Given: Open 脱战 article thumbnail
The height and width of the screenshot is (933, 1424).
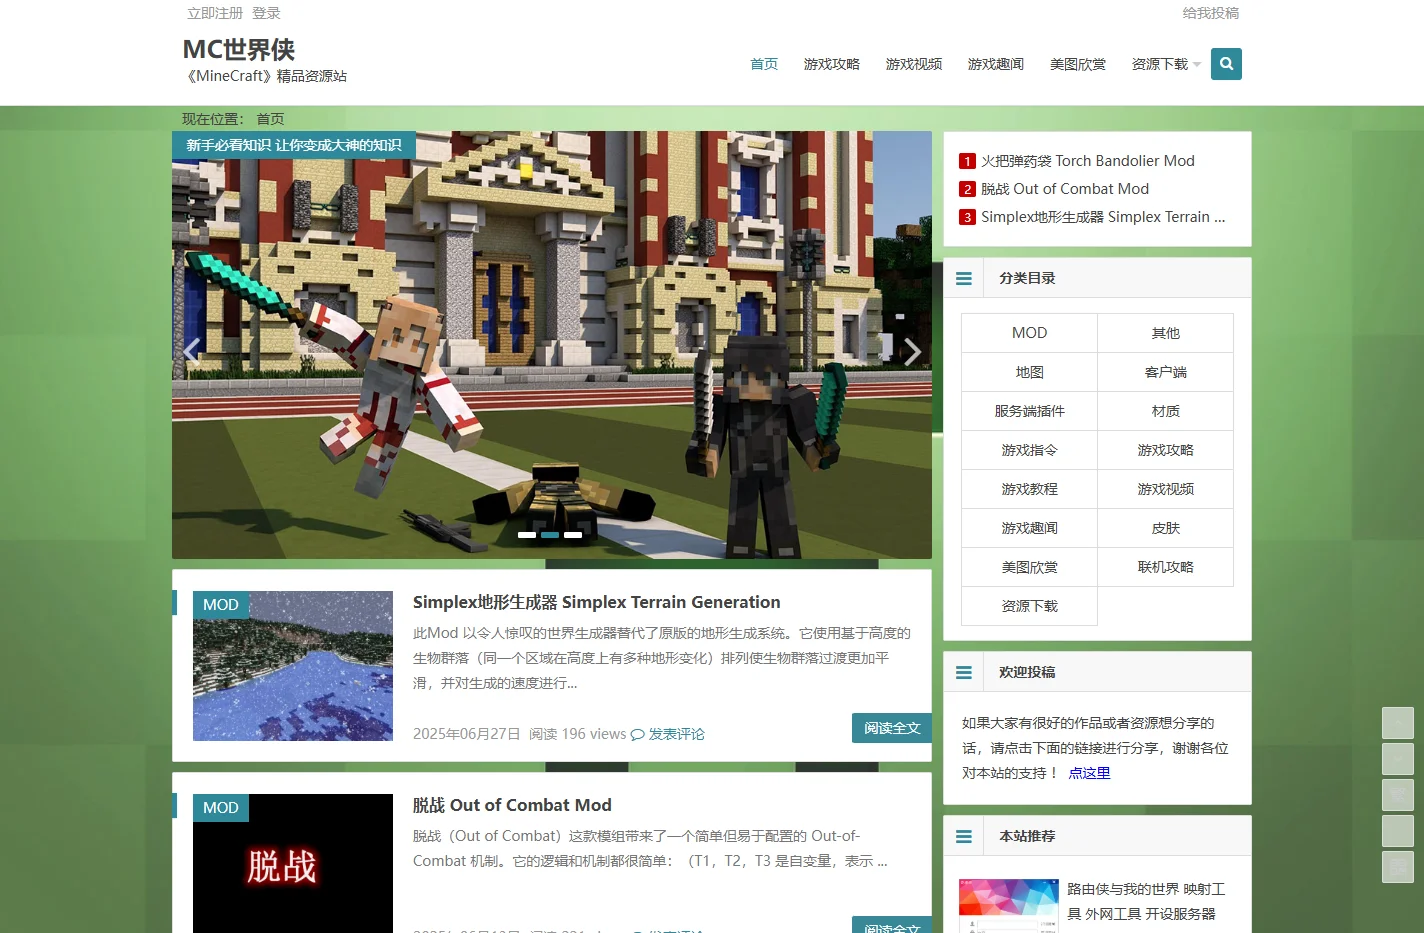Looking at the screenshot, I should [293, 864].
